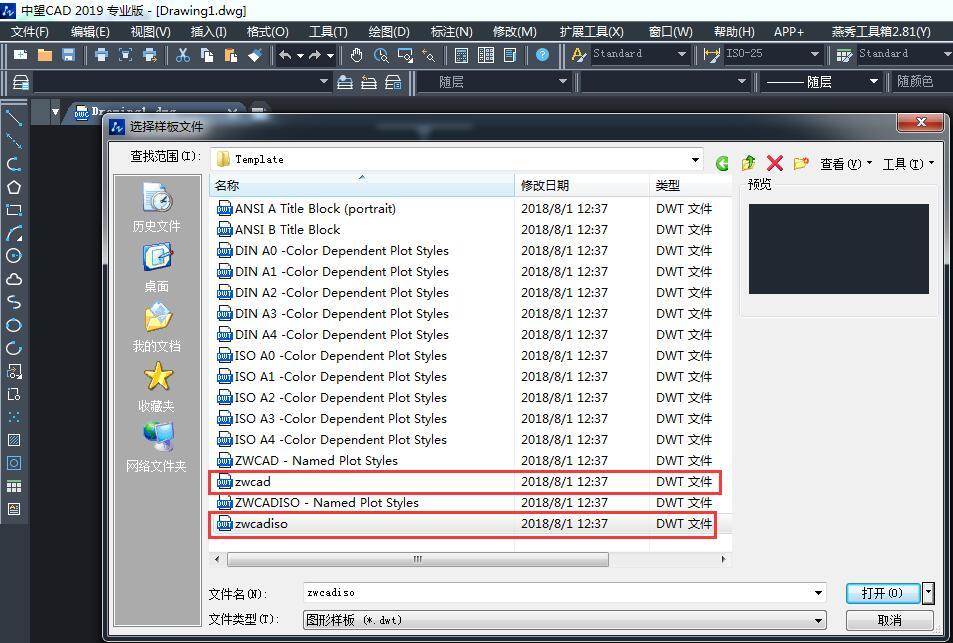Image resolution: width=953 pixels, height=643 pixels.
Task: Select the Hatch tool in left toolbar
Action: (13, 439)
